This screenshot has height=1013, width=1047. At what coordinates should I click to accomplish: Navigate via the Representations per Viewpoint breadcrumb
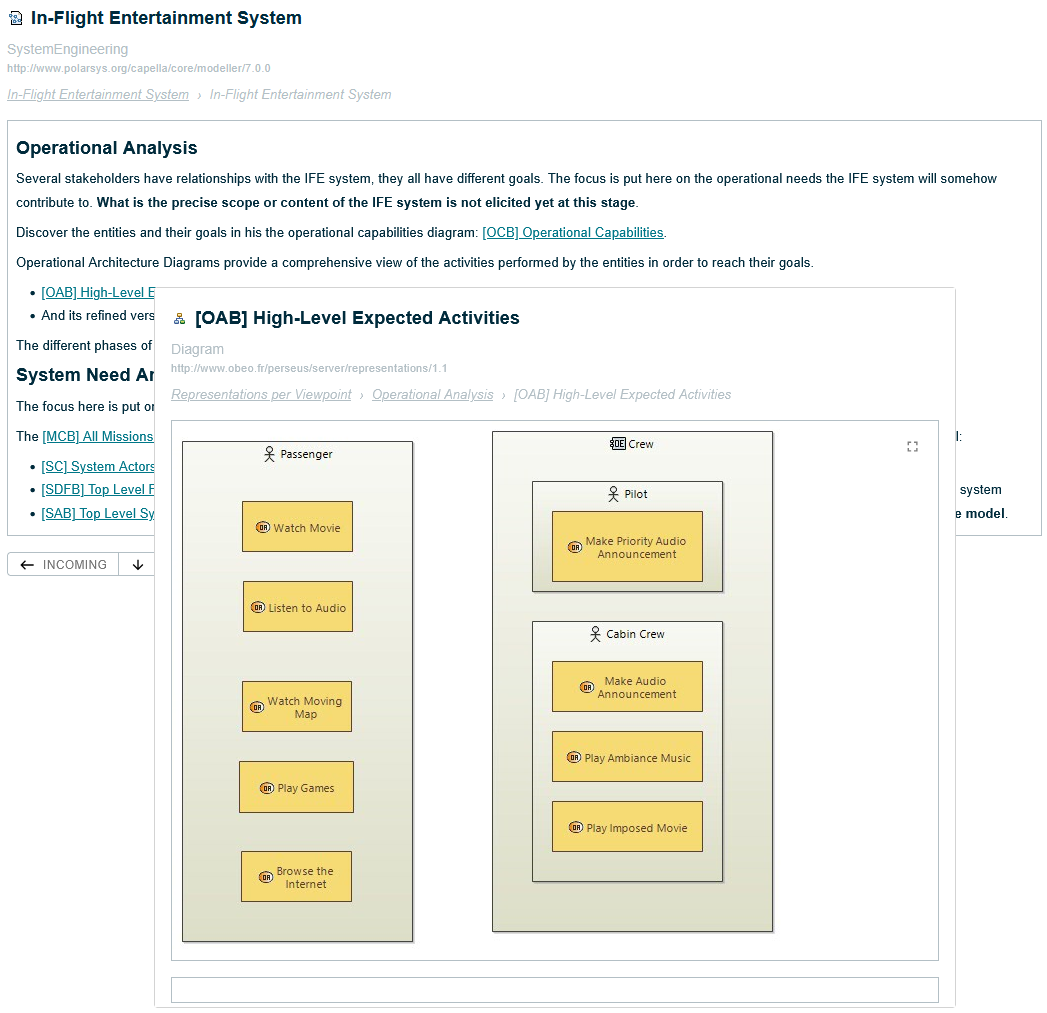click(x=261, y=394)
